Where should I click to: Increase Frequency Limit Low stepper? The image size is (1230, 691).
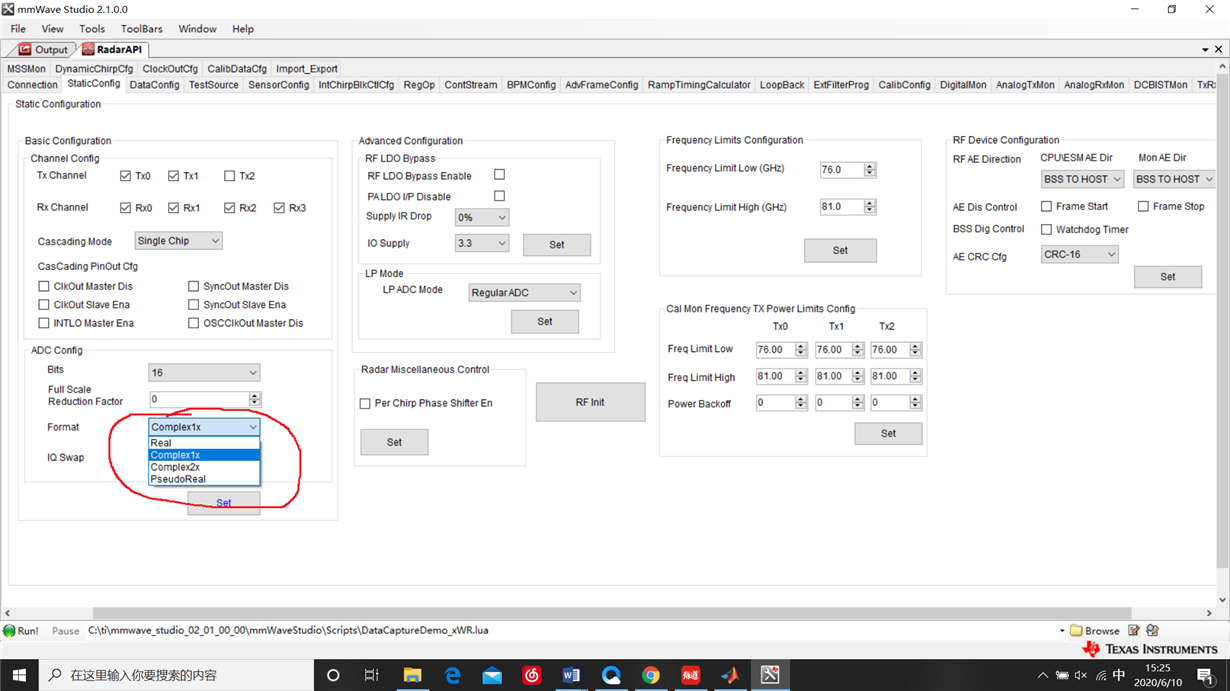click(x=870, y=167)
